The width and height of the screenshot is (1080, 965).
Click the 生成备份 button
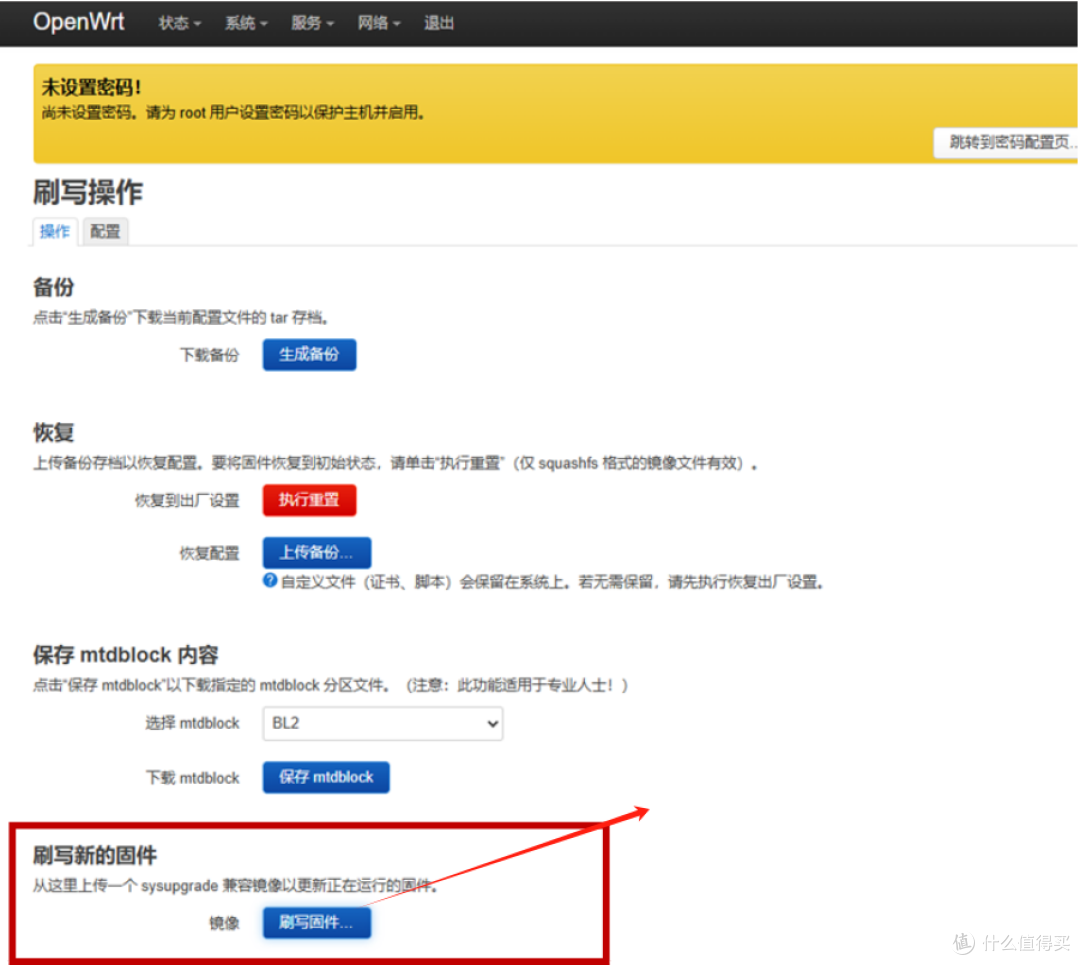[x=309, y=355]
